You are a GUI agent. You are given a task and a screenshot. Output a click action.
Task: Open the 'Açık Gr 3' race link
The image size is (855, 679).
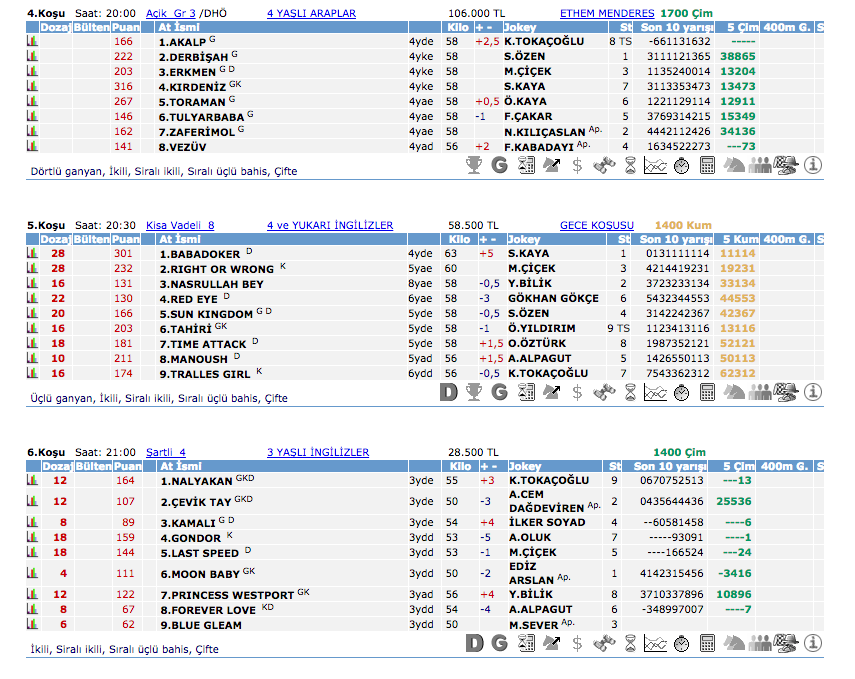[x=171, y=14]
